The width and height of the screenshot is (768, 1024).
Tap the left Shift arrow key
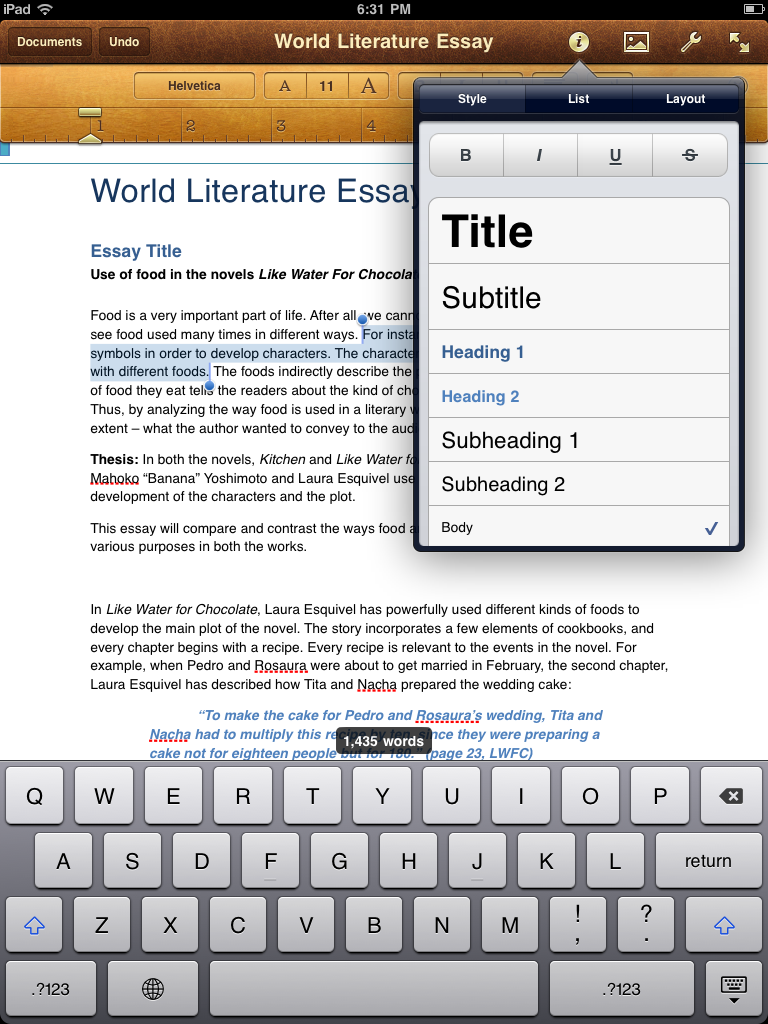pos(34,925)
